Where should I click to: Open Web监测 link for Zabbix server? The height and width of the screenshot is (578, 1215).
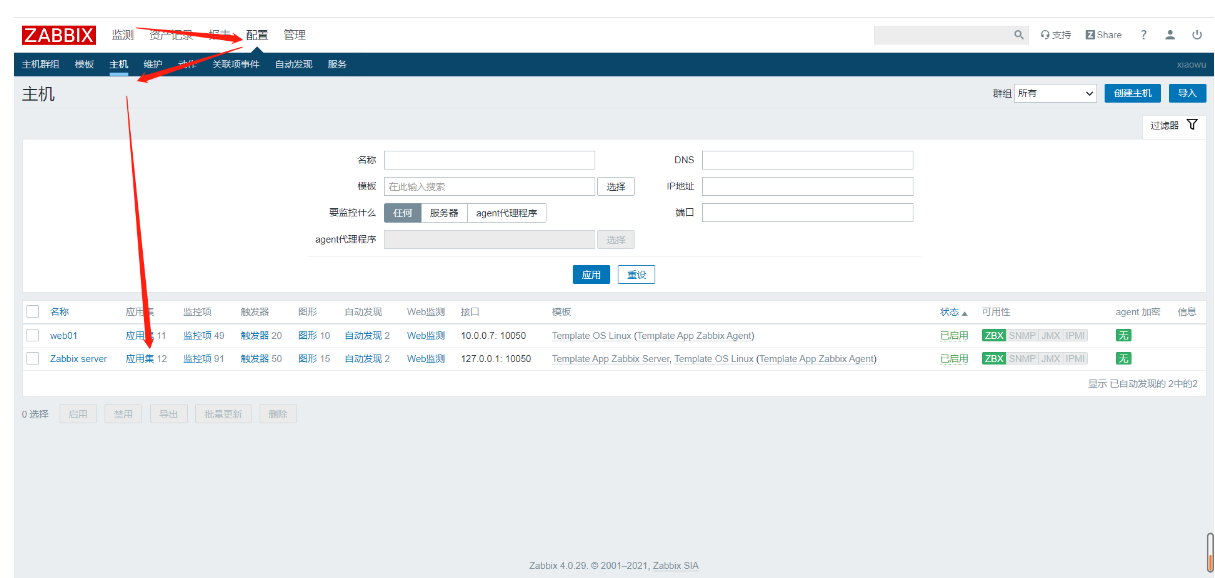(x=426, y=358)
